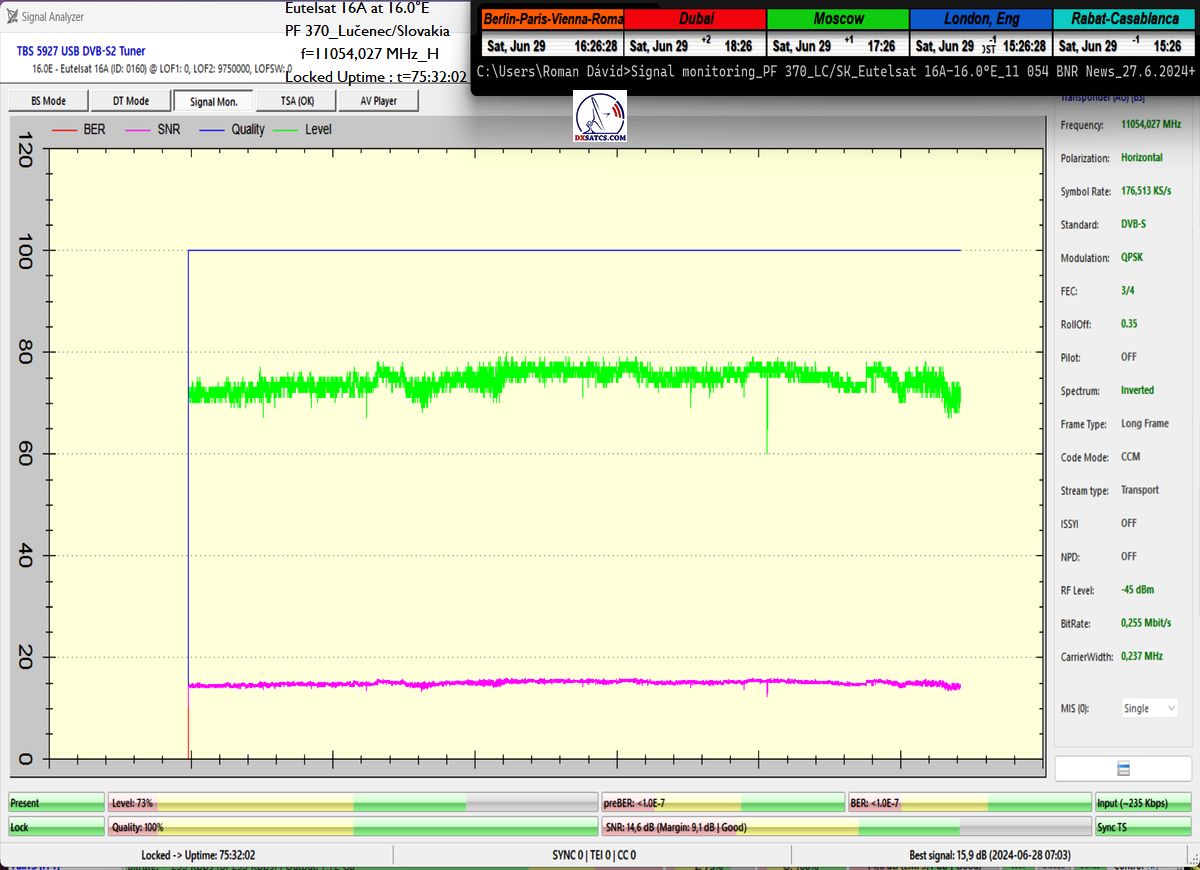Open the MIS Single dropdown
This screenshot has height=870, width=1200.
pos(1149,708)
